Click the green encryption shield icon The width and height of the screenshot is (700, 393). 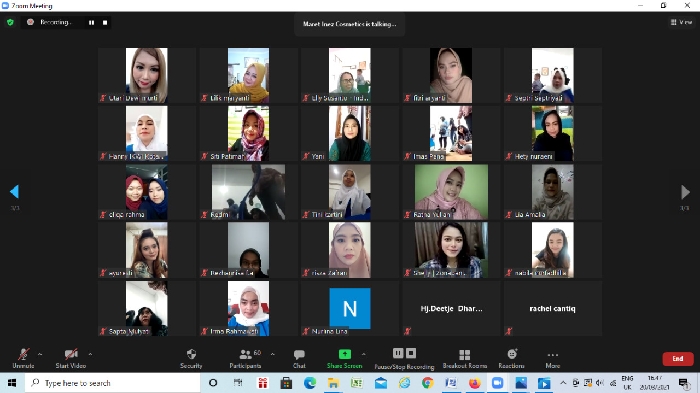(x=10, y=22)
